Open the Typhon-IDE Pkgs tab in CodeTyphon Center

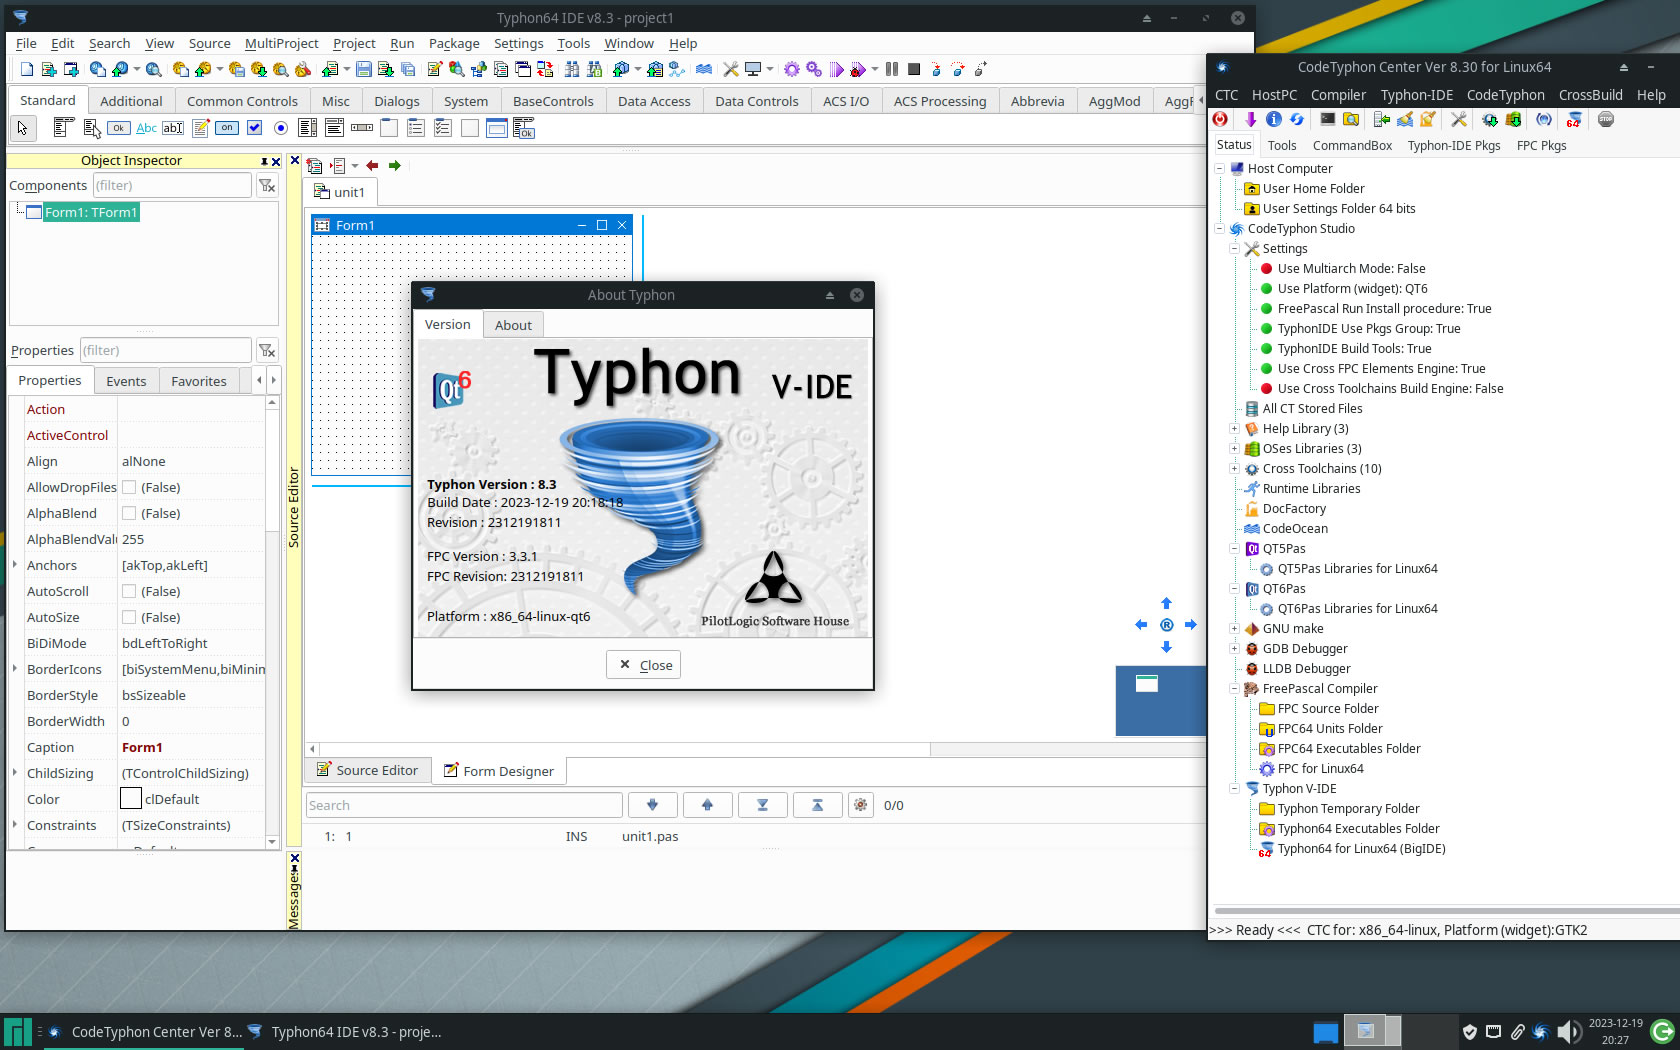tap(1454, 145)
